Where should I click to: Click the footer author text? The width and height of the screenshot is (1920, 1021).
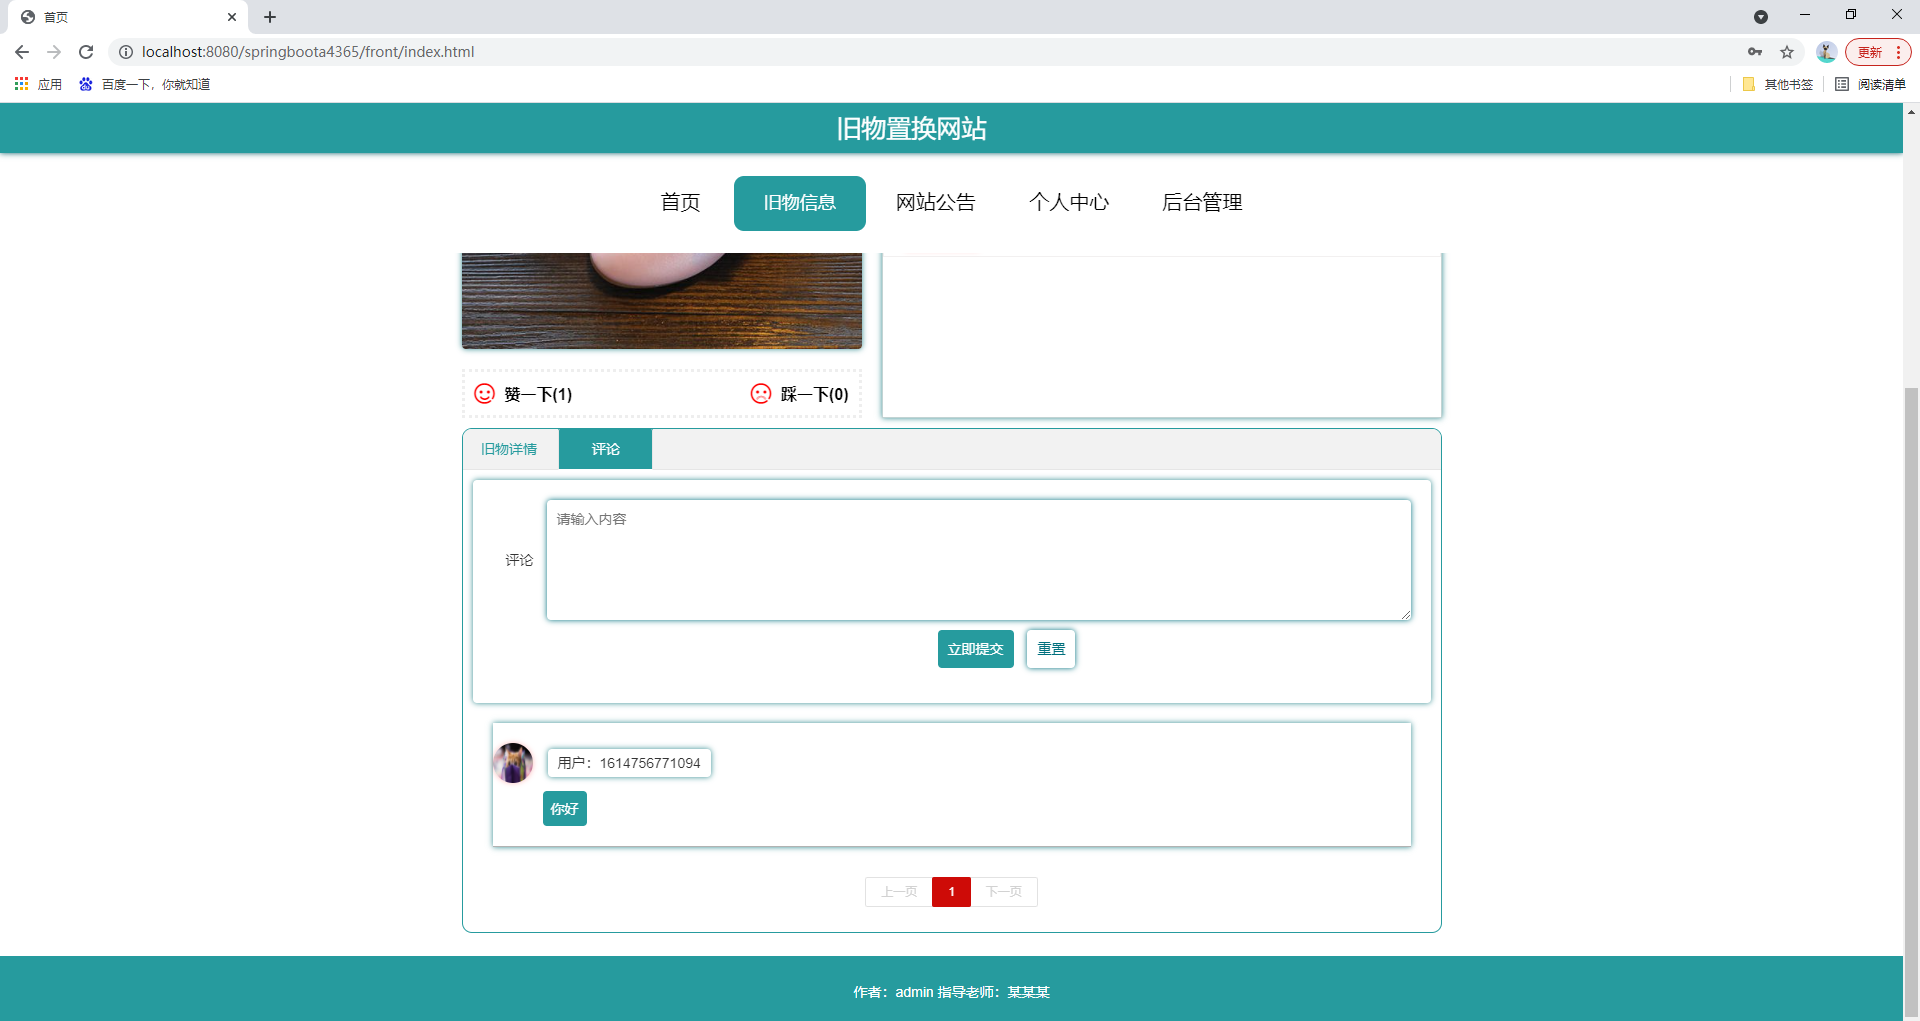click(x=951, y=992)
